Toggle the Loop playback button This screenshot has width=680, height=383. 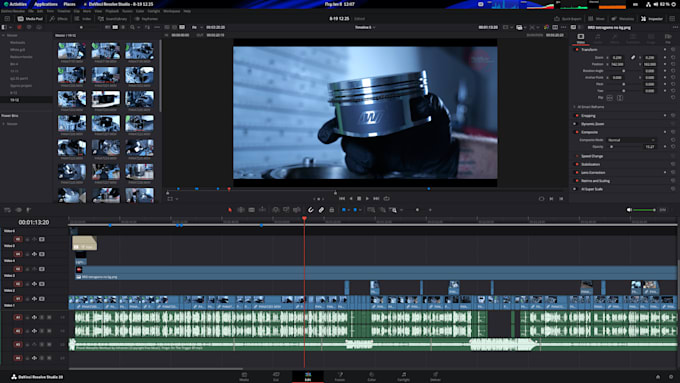386,199
